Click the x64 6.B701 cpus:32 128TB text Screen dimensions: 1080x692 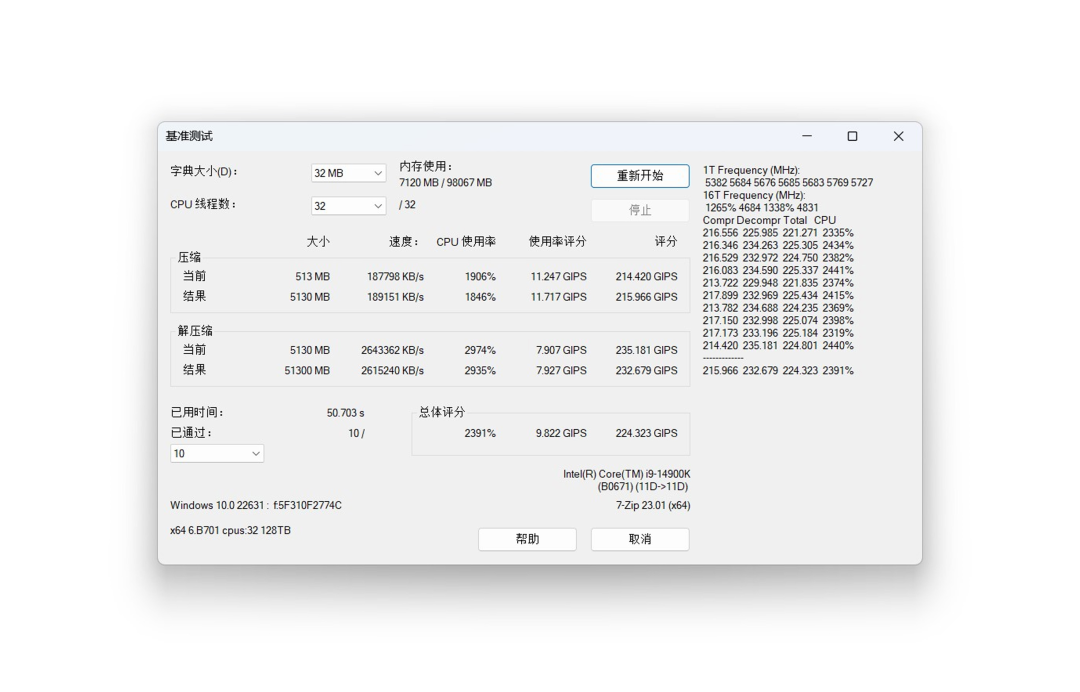231,530
